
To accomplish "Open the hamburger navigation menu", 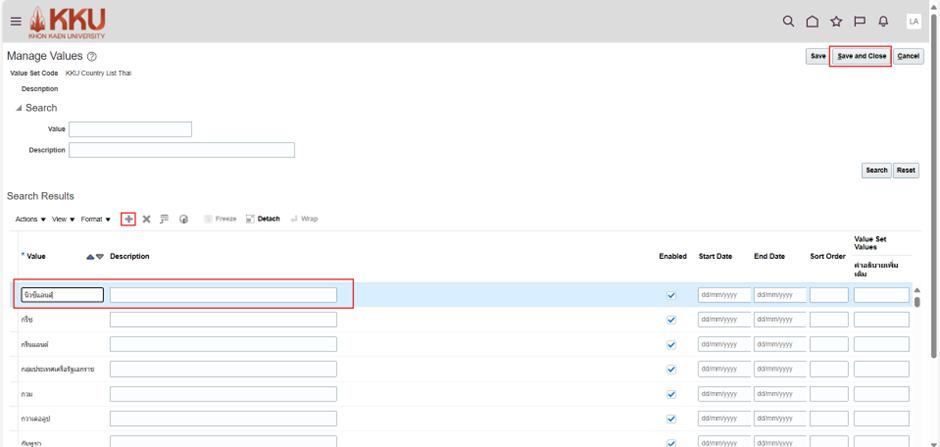I will tap(15, 21).
